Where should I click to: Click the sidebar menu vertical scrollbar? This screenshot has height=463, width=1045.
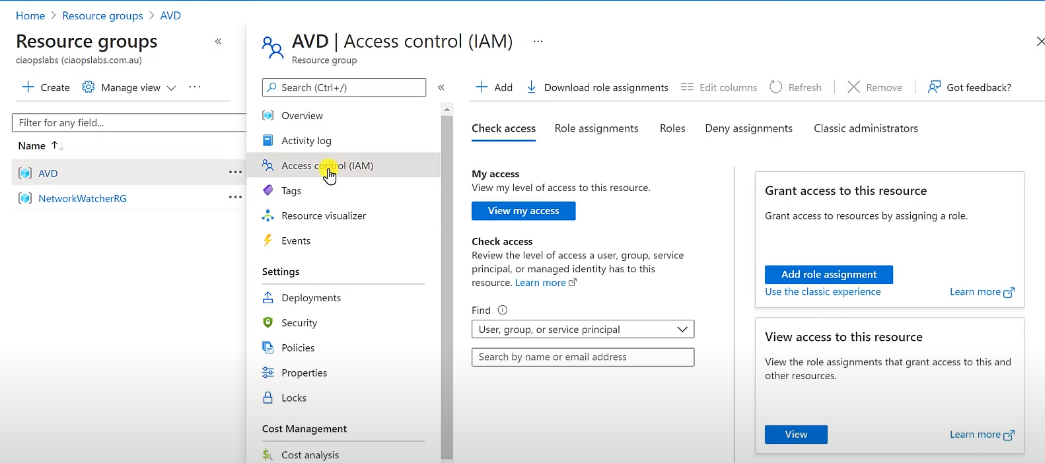(447, 286)
